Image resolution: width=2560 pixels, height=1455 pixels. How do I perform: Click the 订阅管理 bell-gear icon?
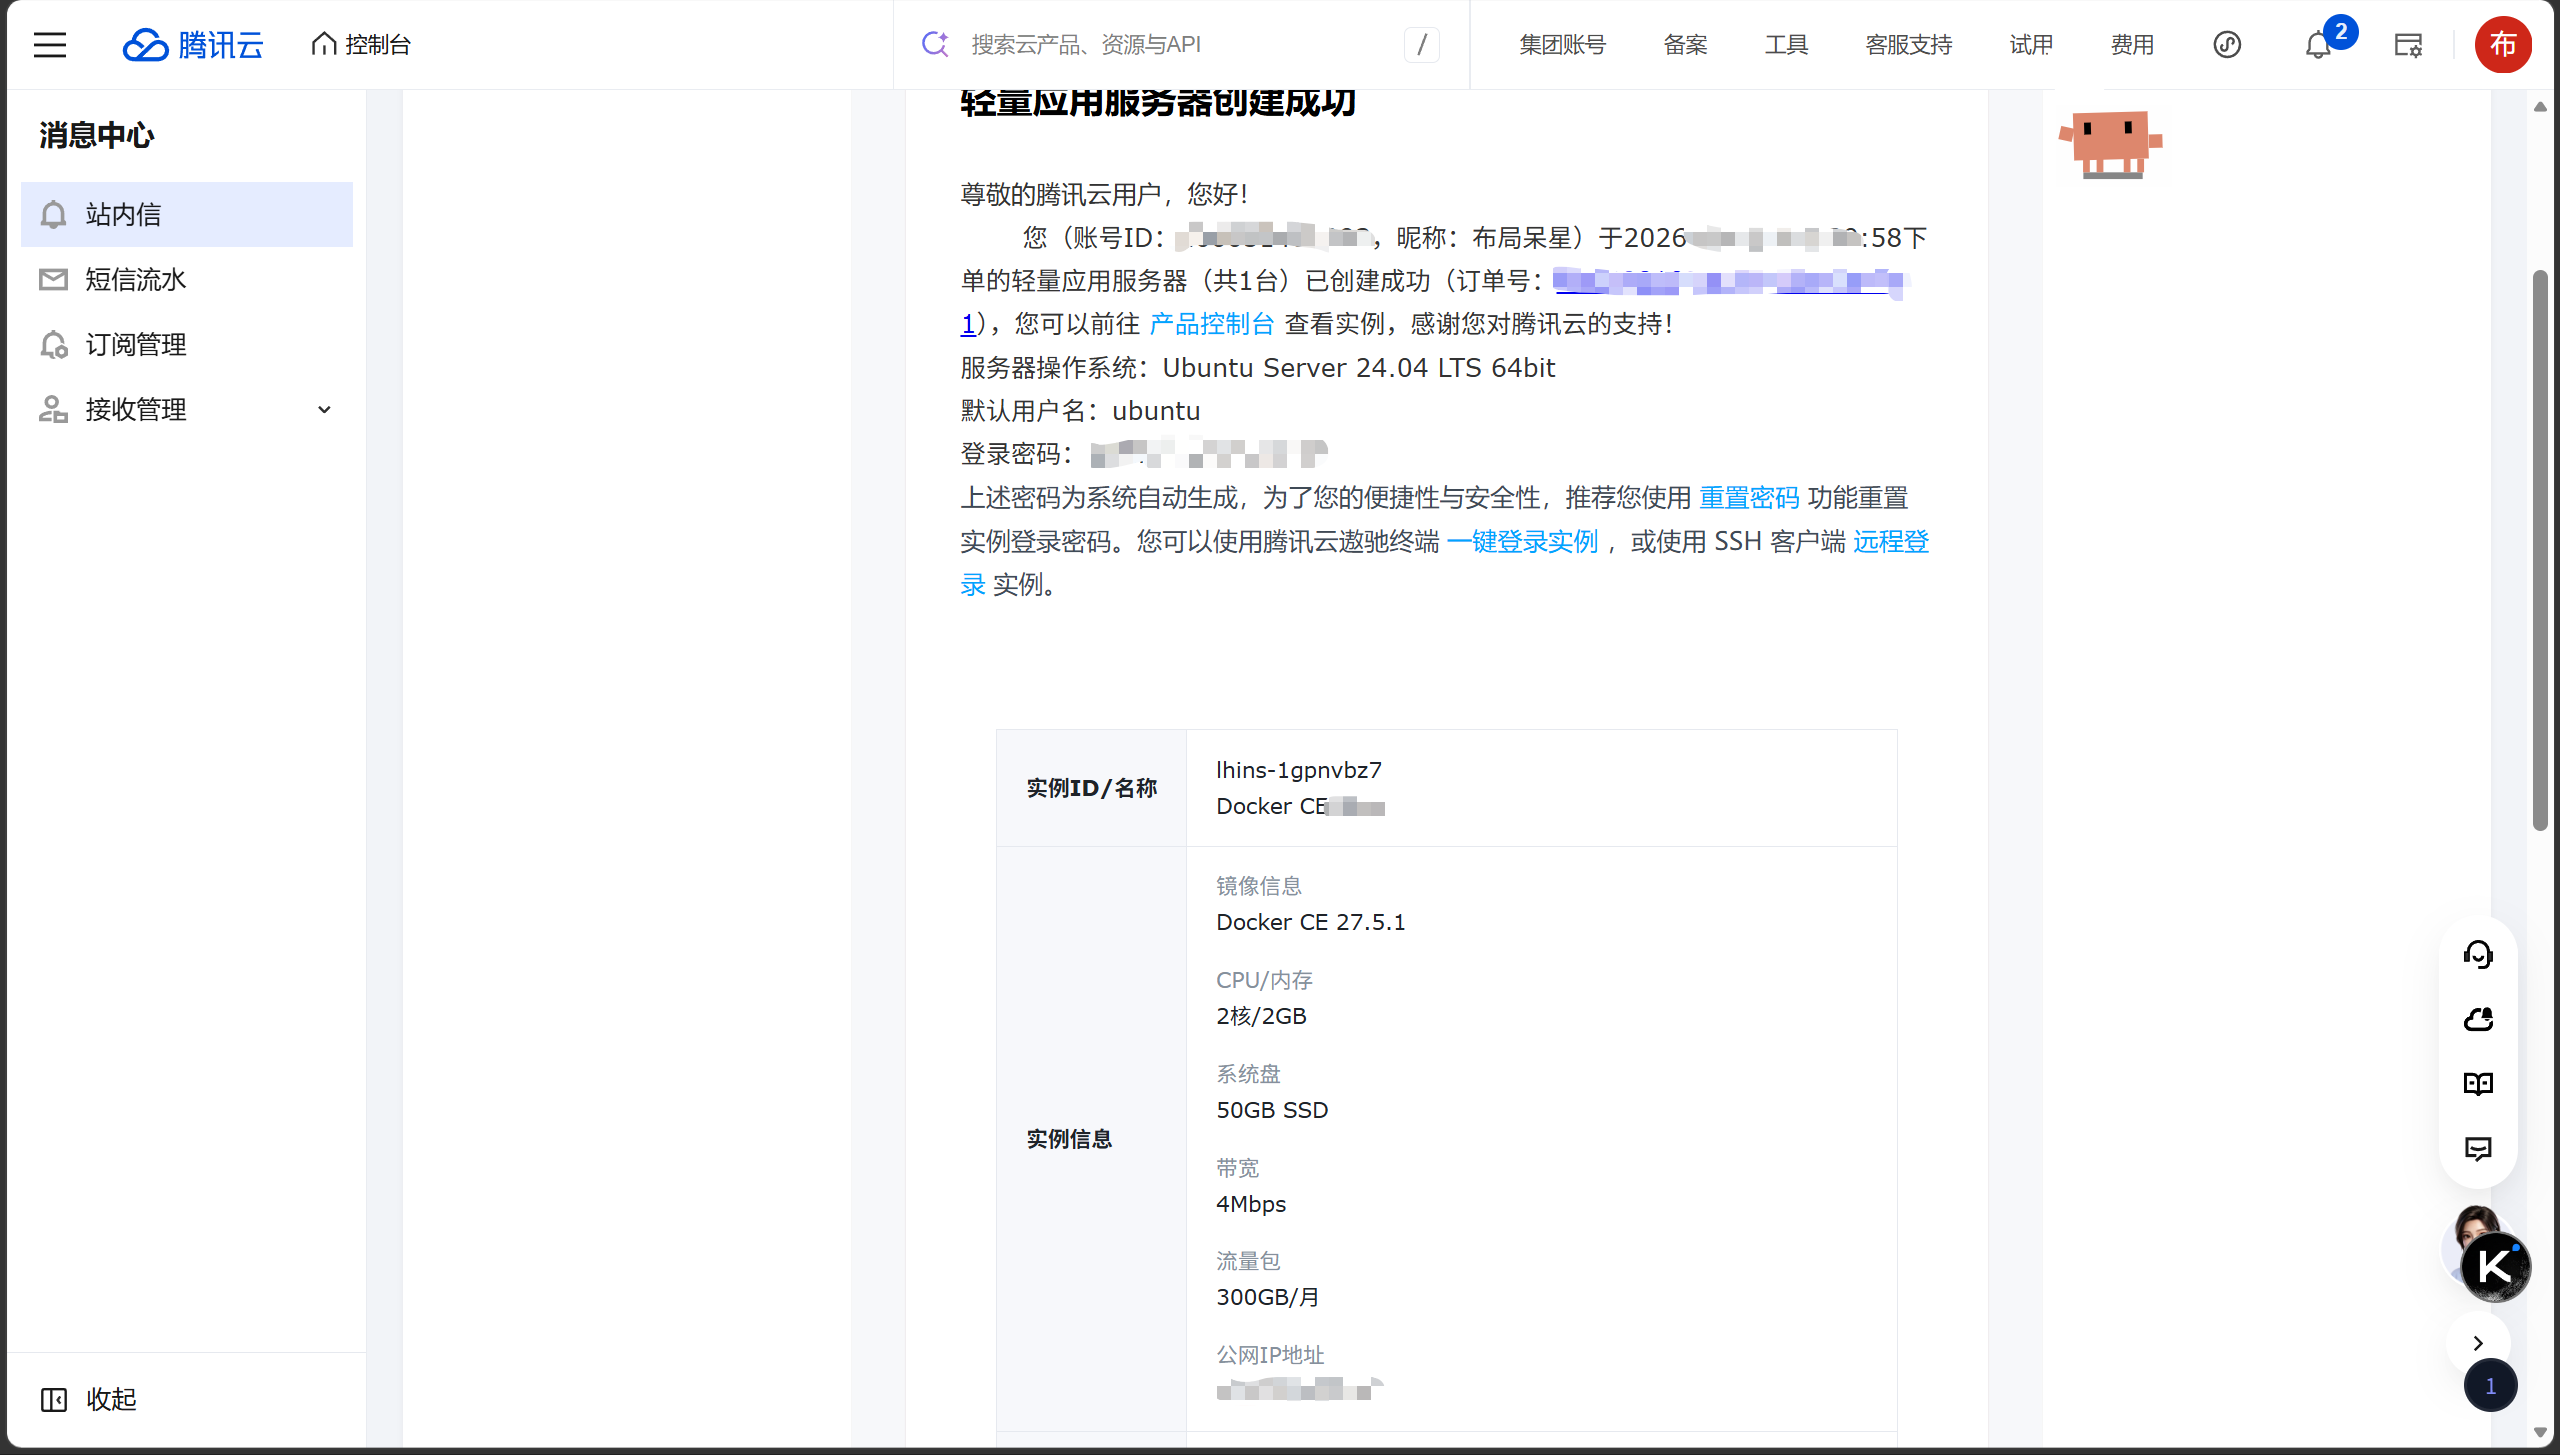click(x=53, y=344)
